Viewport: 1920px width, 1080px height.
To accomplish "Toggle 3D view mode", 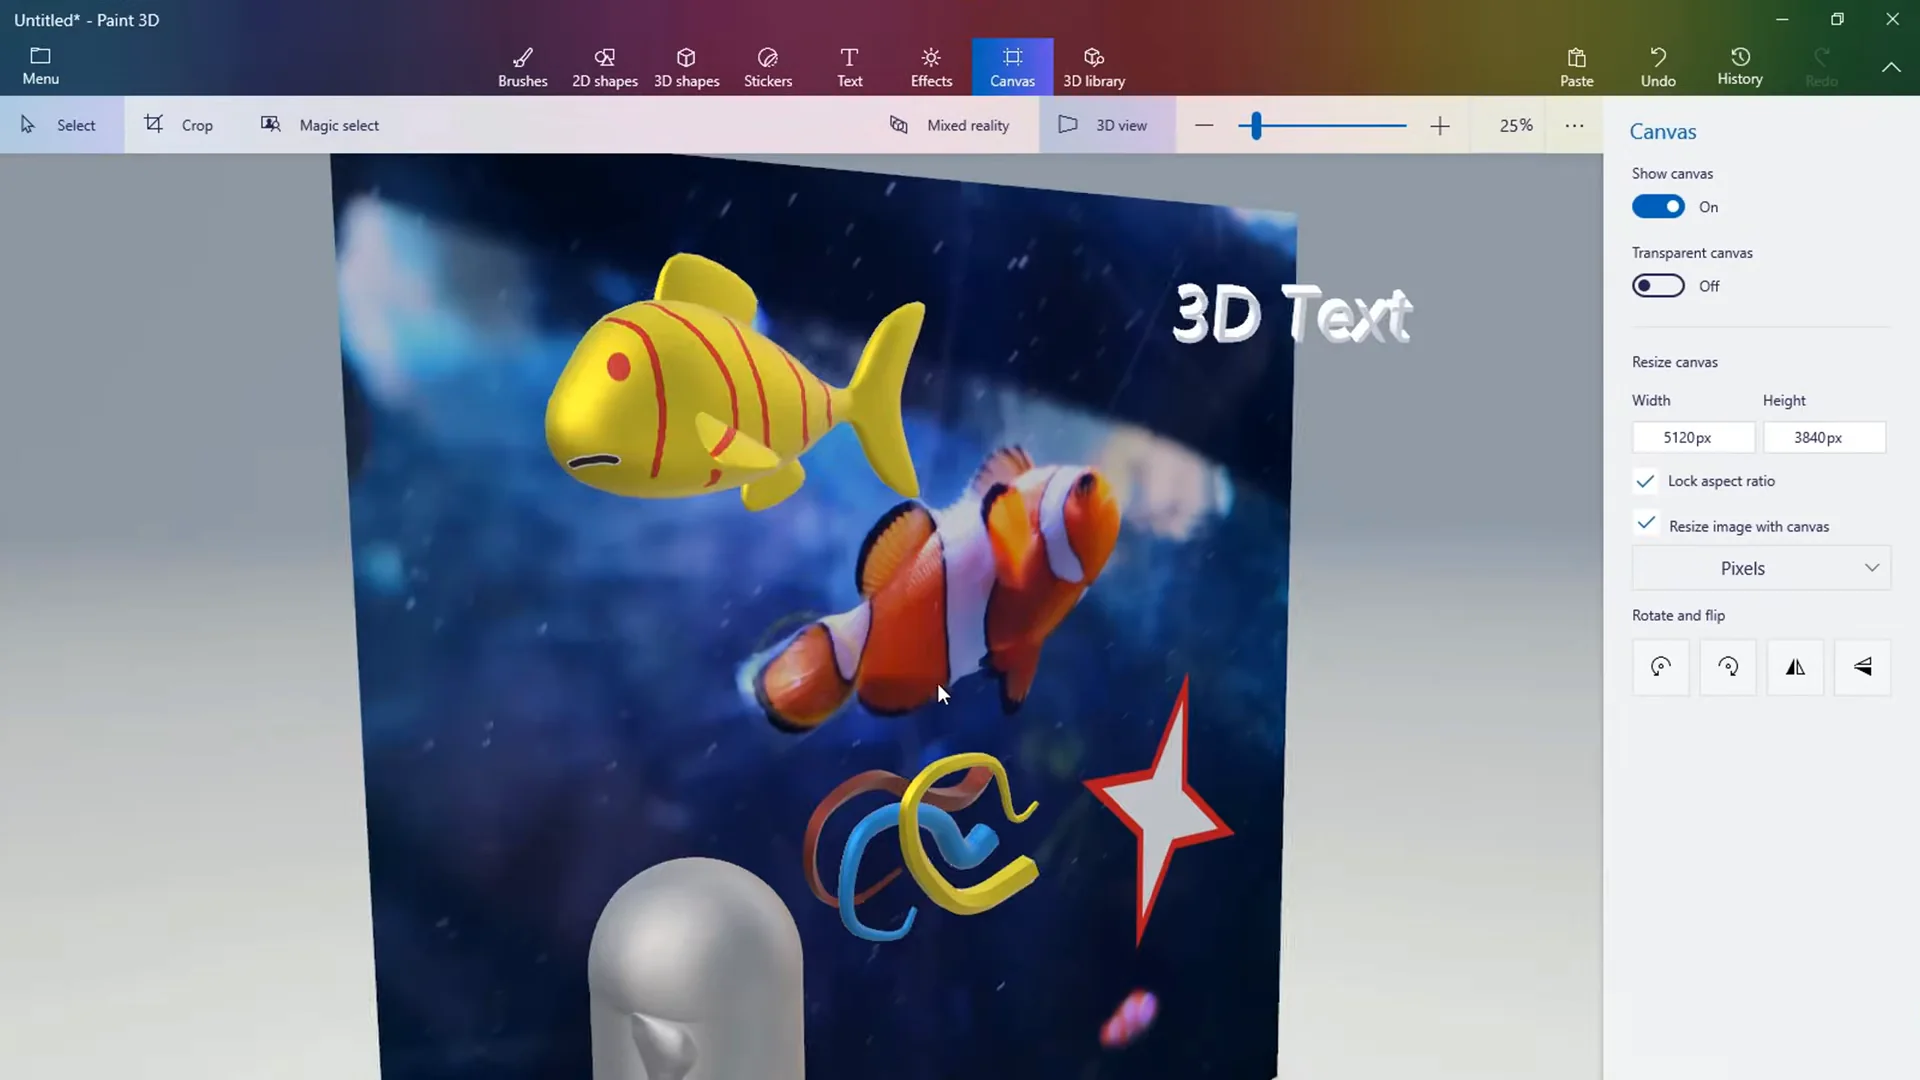I will click(1105, 125).
